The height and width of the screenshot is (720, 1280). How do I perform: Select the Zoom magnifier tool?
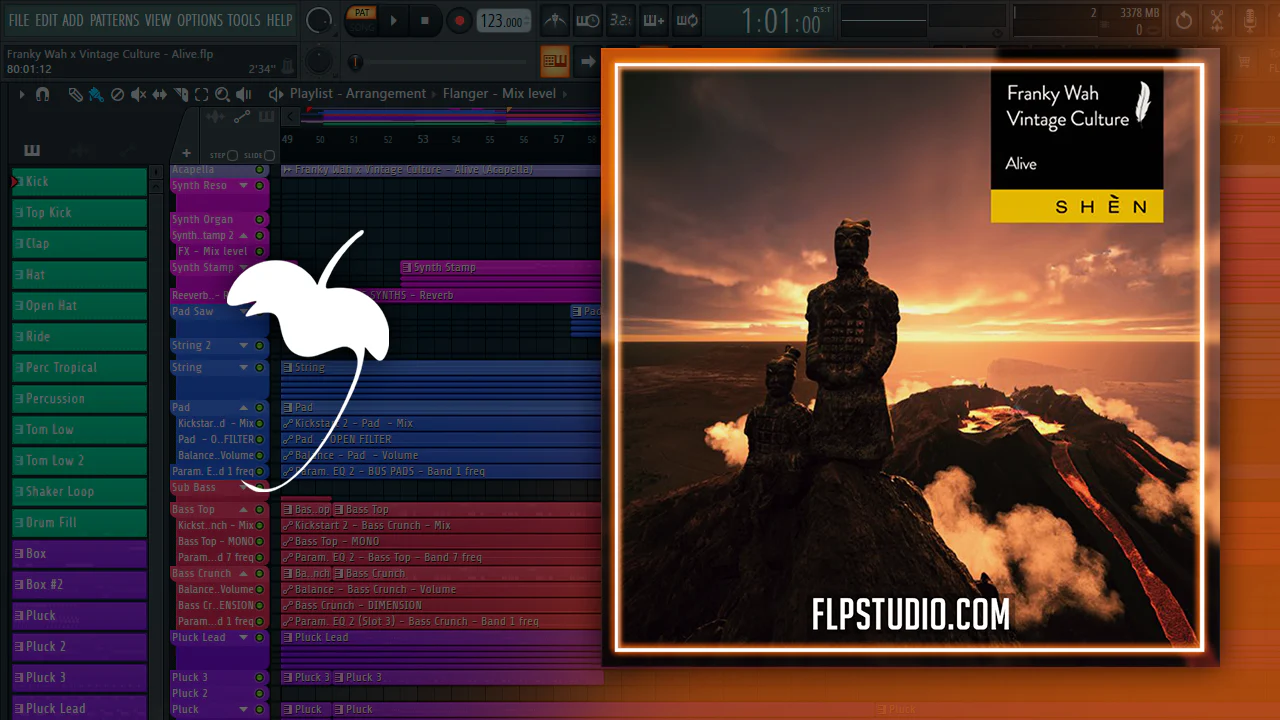click(x=222, y=94)
